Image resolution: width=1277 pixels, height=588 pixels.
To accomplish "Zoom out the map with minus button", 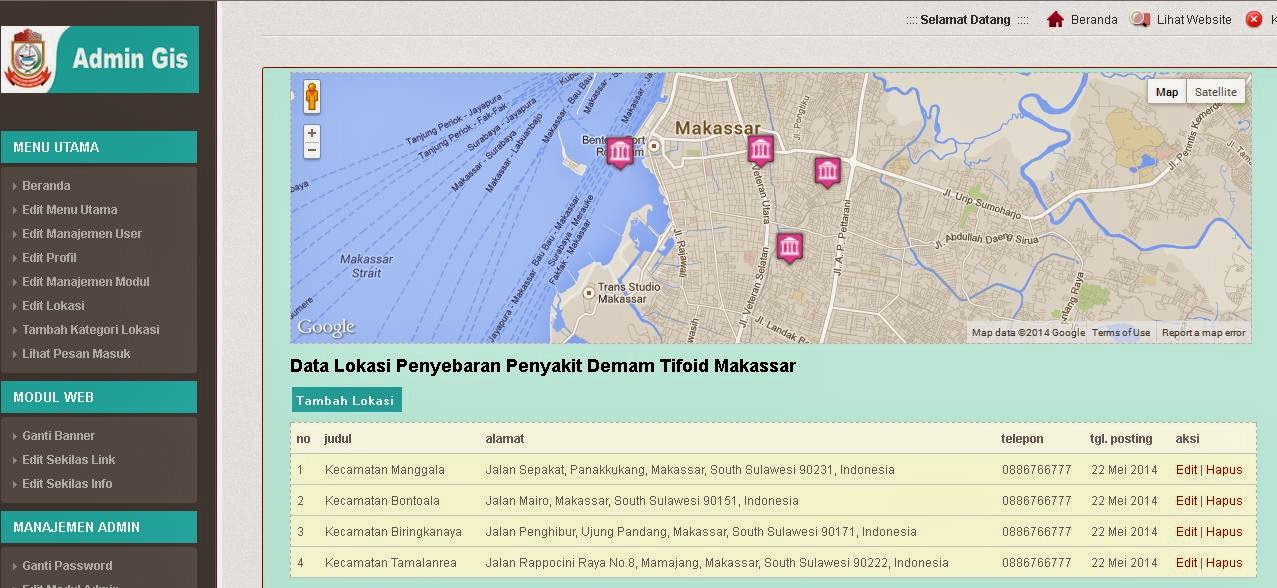I will click(312, 150).
